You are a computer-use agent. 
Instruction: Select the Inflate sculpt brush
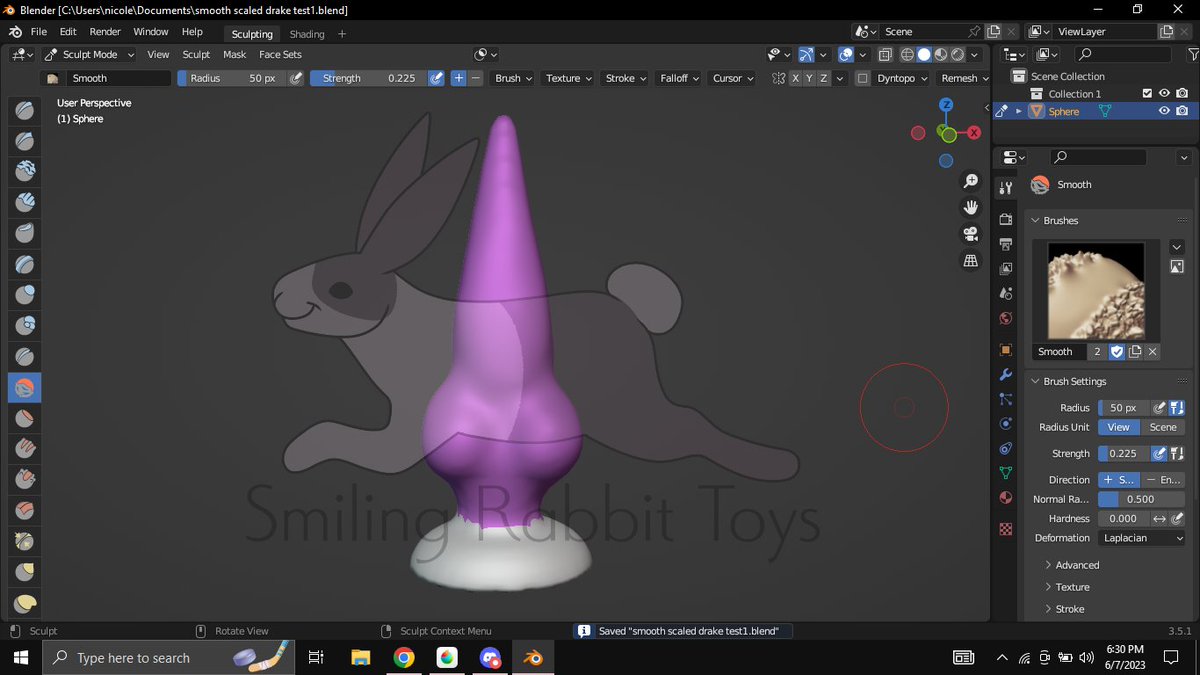click(24, 294)
